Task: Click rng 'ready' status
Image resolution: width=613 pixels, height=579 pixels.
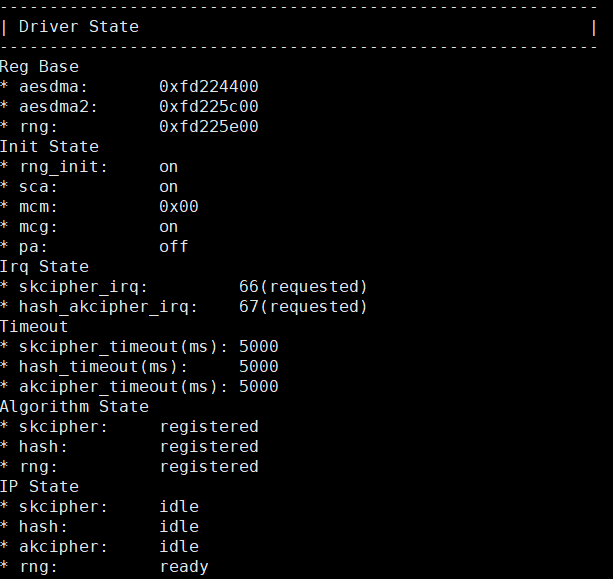Action: 184,567
